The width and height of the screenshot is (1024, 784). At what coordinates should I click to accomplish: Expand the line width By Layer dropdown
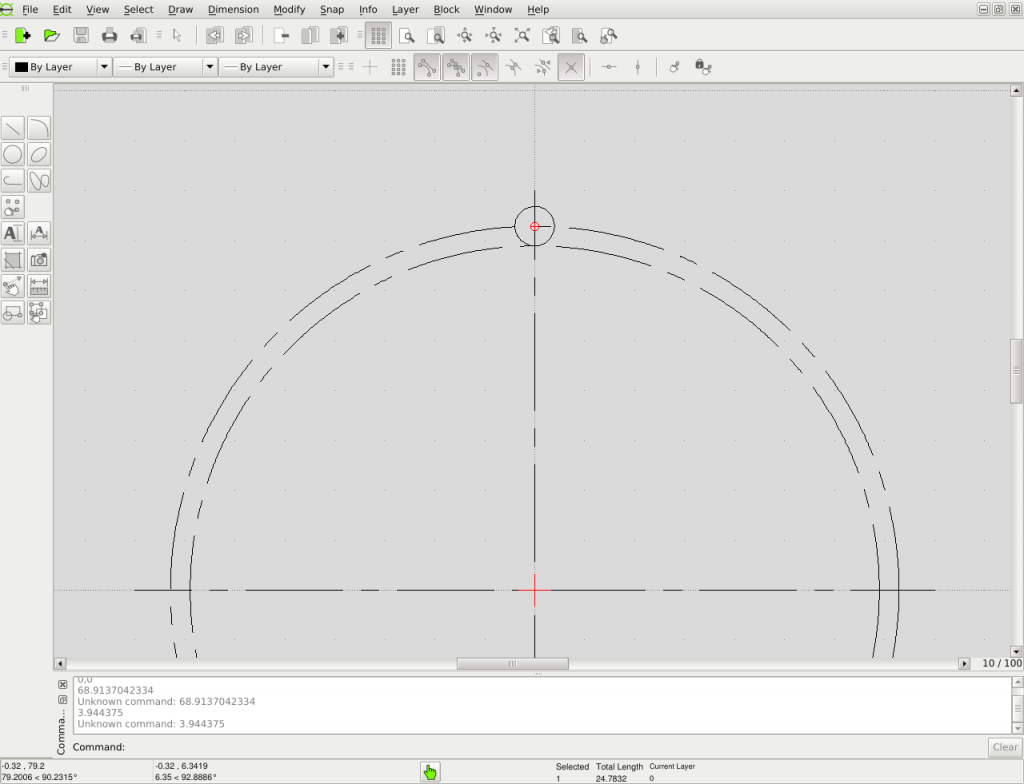tap(165, 67)
